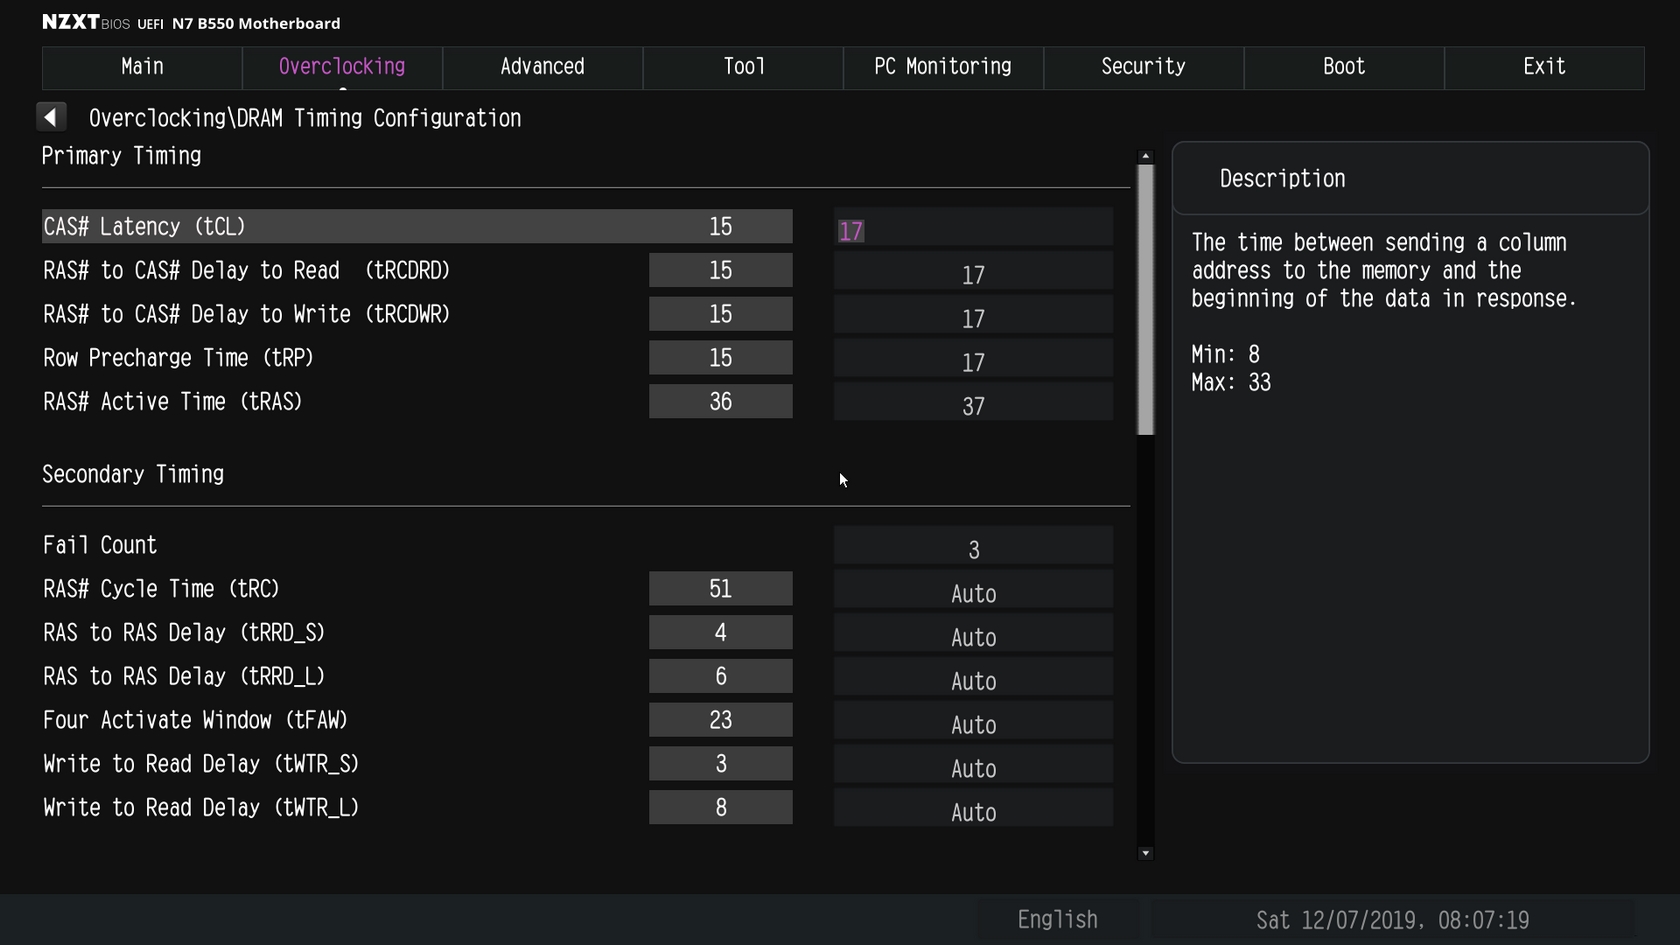Click scrollbar down arrow
The width and height of the screenshot is (1680, 945).
1146,853
